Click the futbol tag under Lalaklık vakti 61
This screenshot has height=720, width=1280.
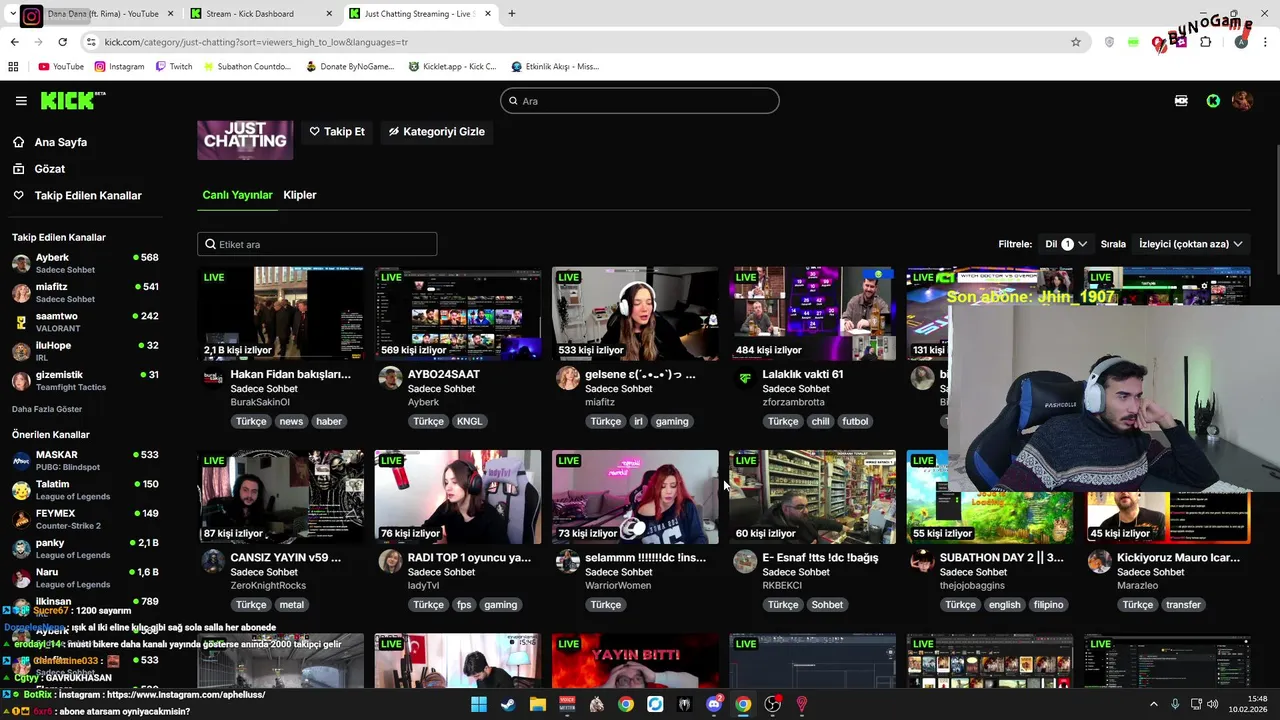pyautogui.click(x=855, y=421)
